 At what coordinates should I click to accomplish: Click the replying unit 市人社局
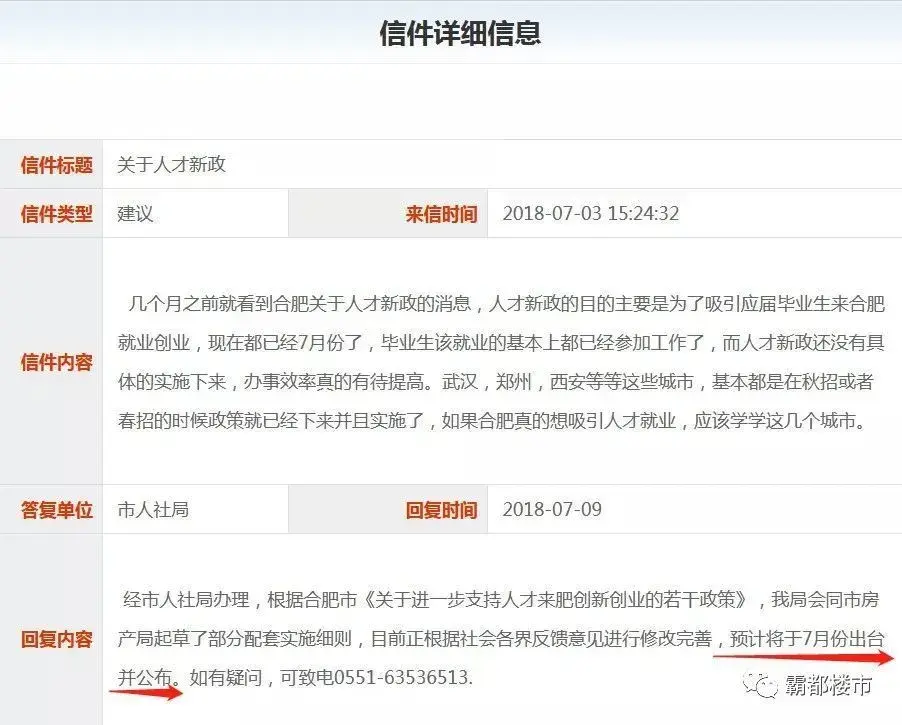(x=153, y=509)
